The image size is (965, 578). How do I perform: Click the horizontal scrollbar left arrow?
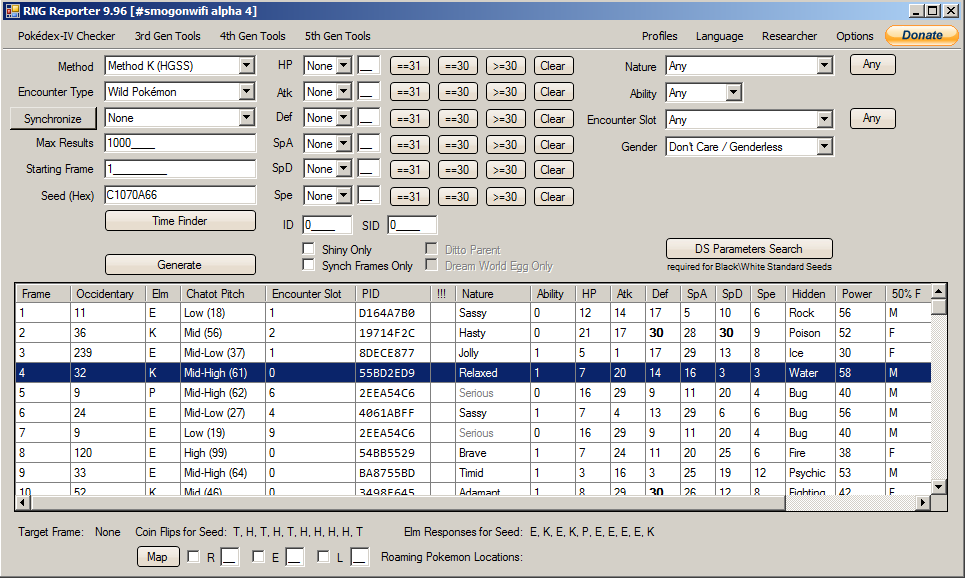point(23,502)
